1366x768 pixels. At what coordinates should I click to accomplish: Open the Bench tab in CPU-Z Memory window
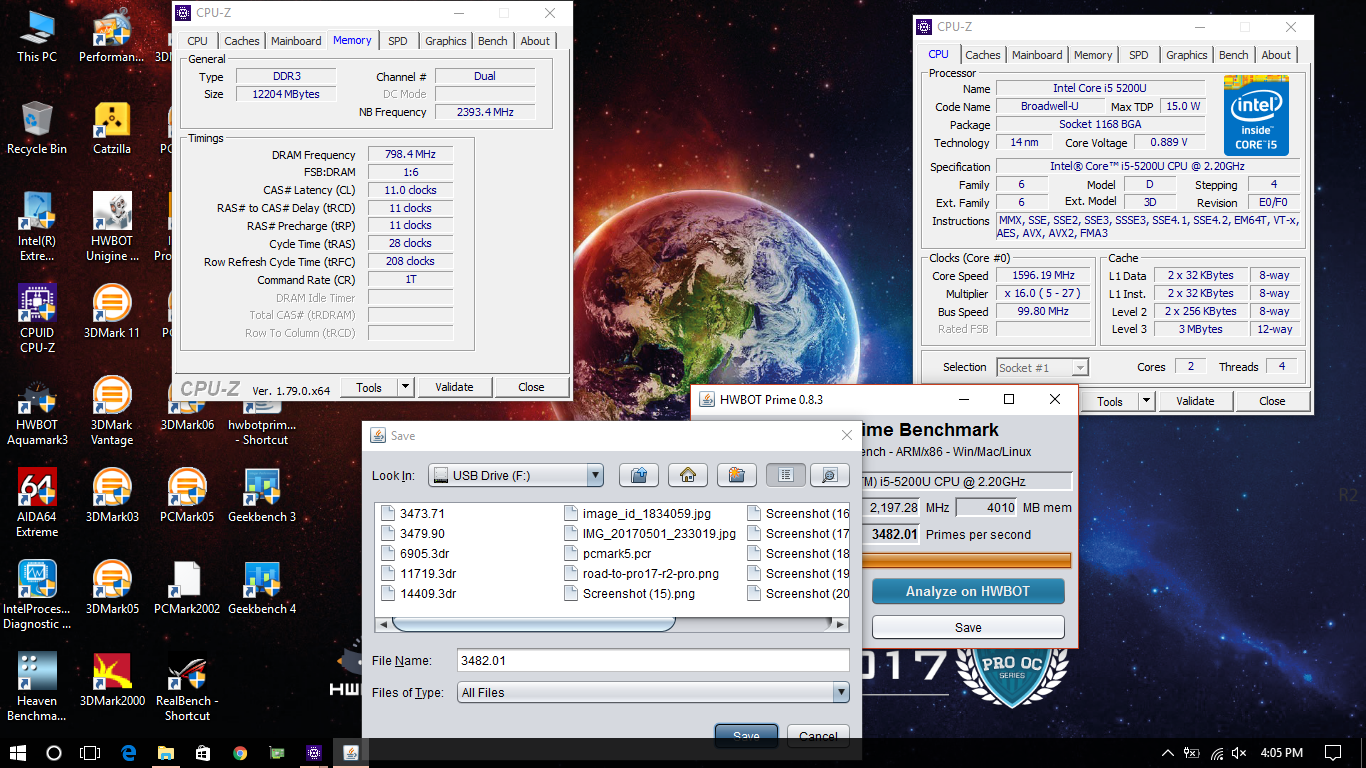493,41
